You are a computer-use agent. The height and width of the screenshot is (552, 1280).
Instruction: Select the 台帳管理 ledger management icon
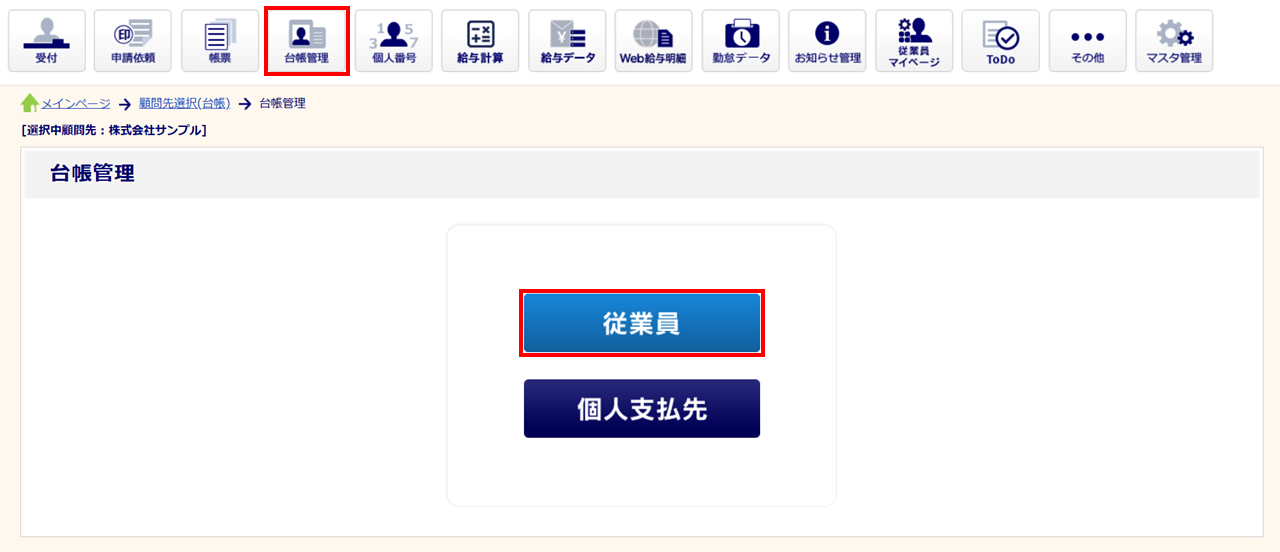307,41
